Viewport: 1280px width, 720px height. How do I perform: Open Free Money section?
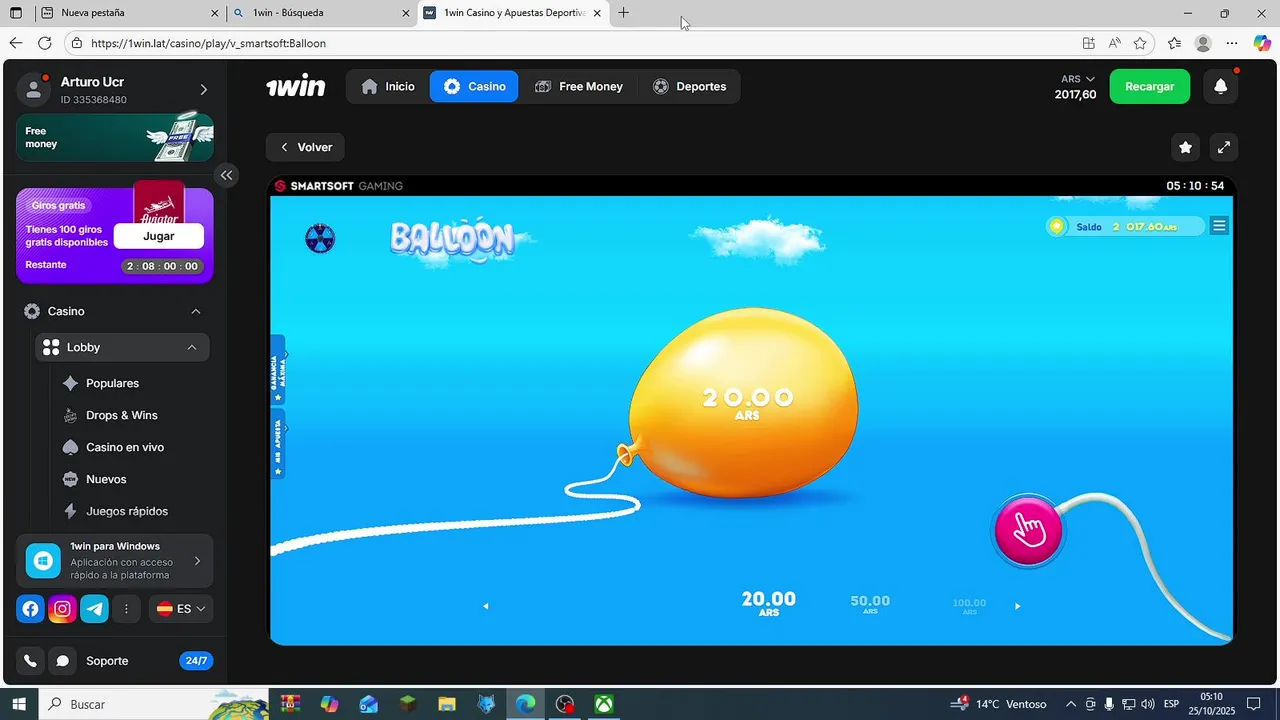pyautogui.click(x=579, y=86)
